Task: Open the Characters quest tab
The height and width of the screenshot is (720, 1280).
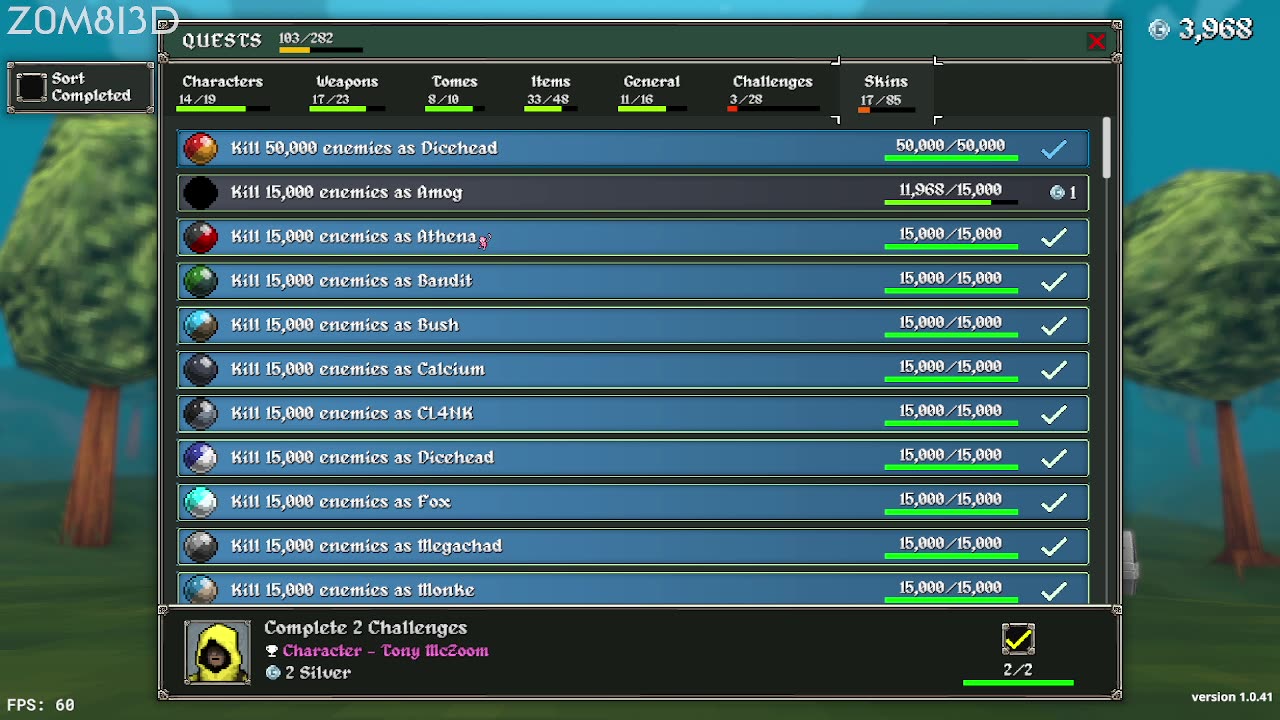Action: [222, 90]
